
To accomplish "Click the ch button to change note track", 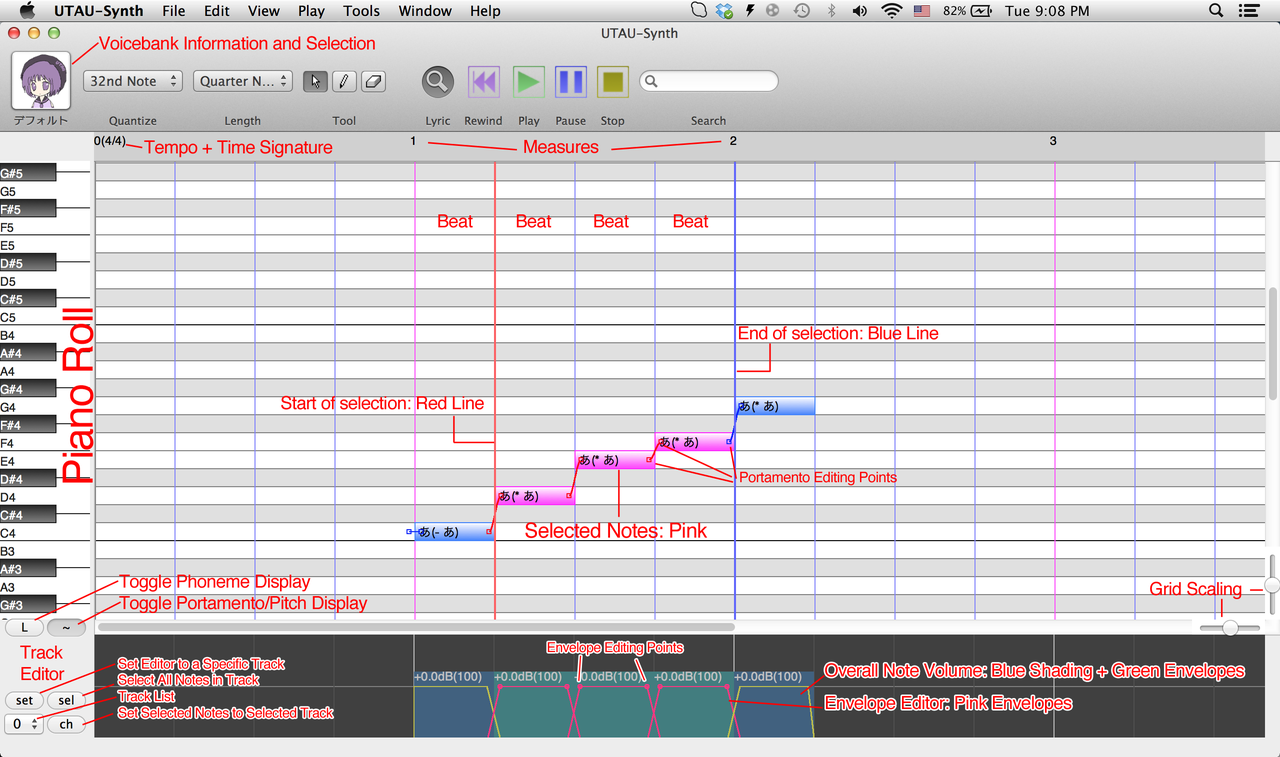I will [65, 724].
